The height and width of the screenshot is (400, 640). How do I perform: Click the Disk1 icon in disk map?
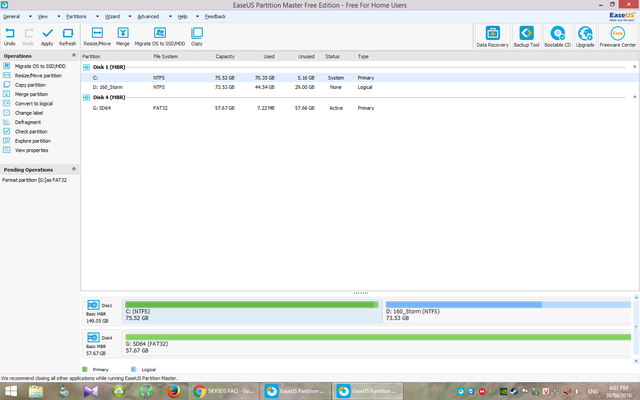(x=93, y=305)
